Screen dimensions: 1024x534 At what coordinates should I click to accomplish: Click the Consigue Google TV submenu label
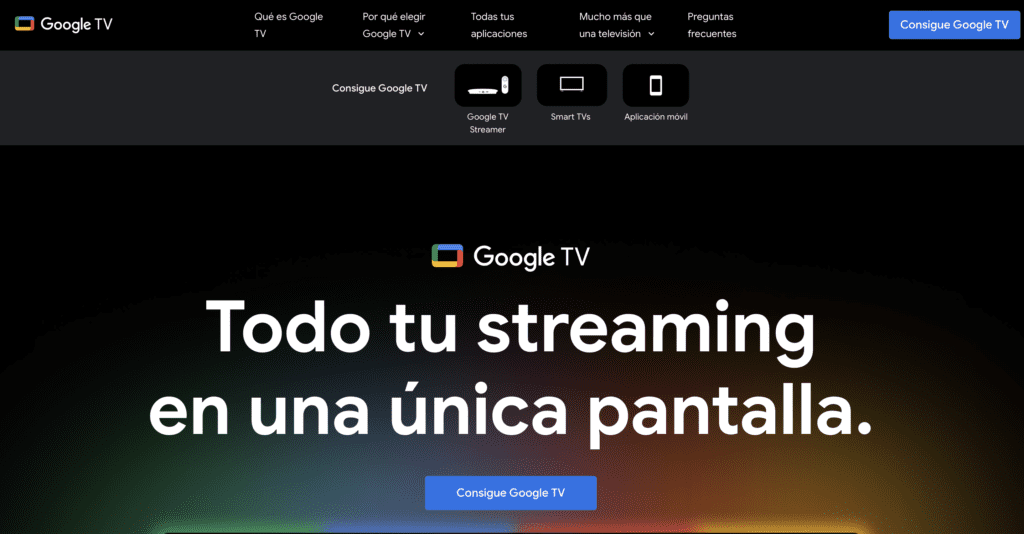point(379,88)
